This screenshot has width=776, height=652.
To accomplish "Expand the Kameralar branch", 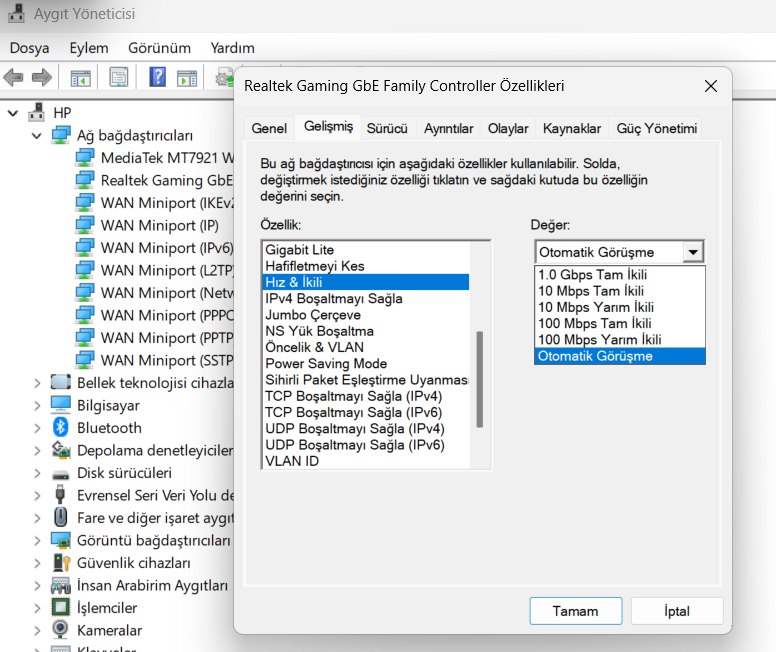I will [38, 630].
